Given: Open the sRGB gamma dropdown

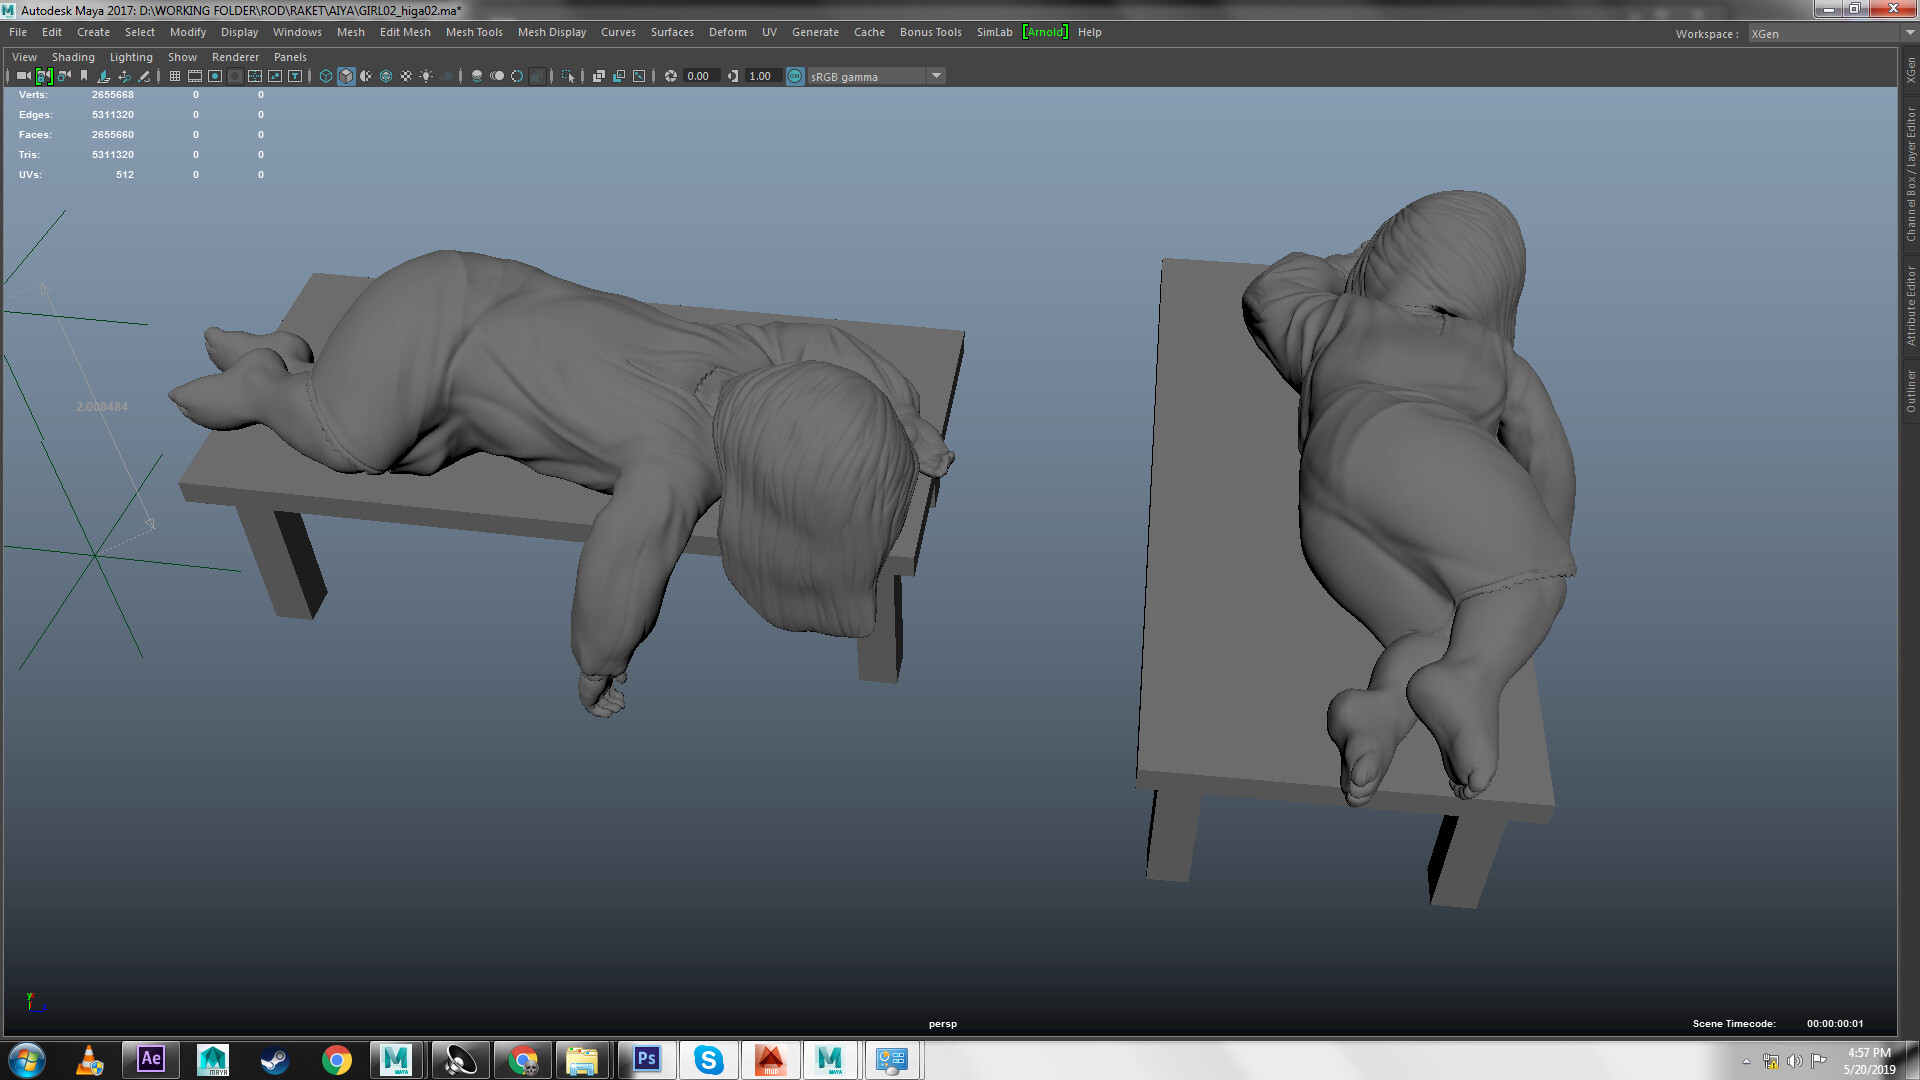Looking at the screenshot, I should click(876, 76).
